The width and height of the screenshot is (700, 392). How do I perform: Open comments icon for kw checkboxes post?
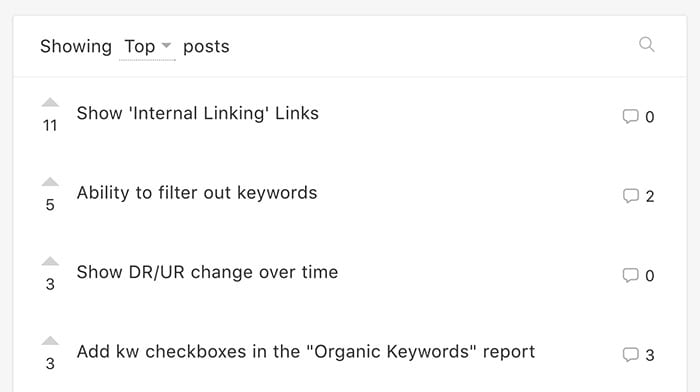630,355
